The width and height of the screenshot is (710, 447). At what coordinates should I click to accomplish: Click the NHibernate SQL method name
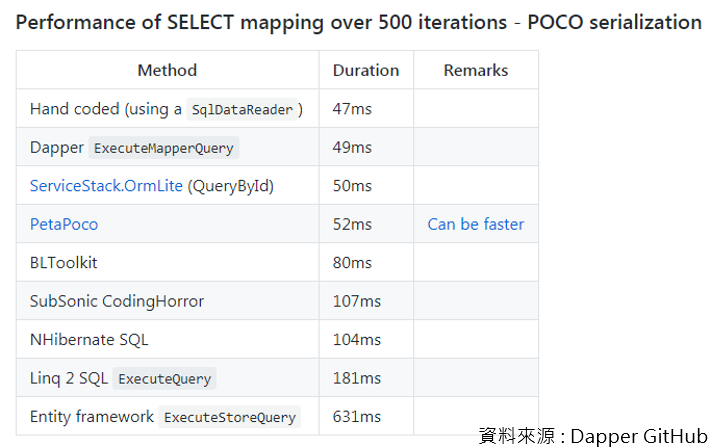pyautogui.click(x=89, y=340)
